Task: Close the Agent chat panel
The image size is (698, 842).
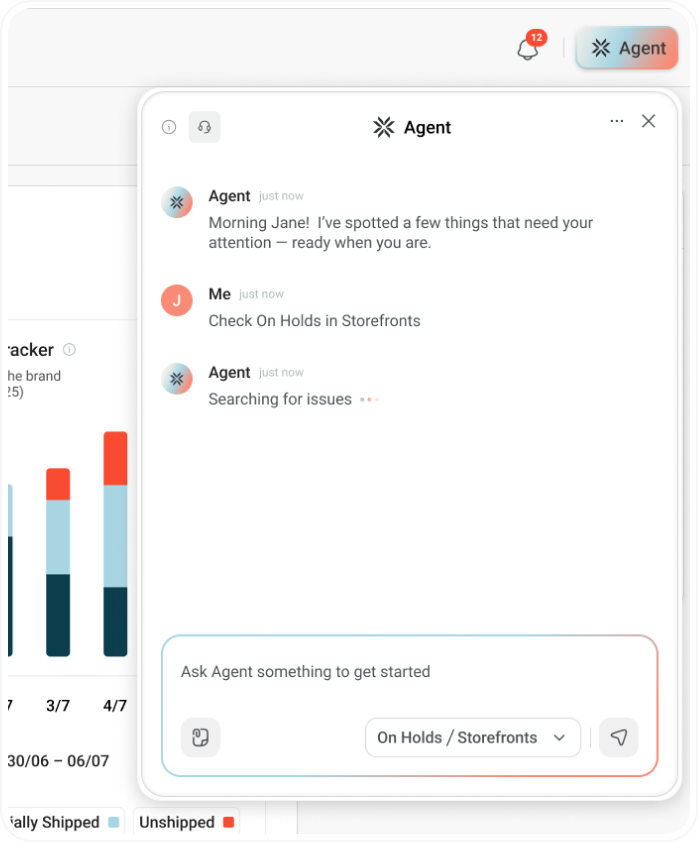Action: (648, 121)
